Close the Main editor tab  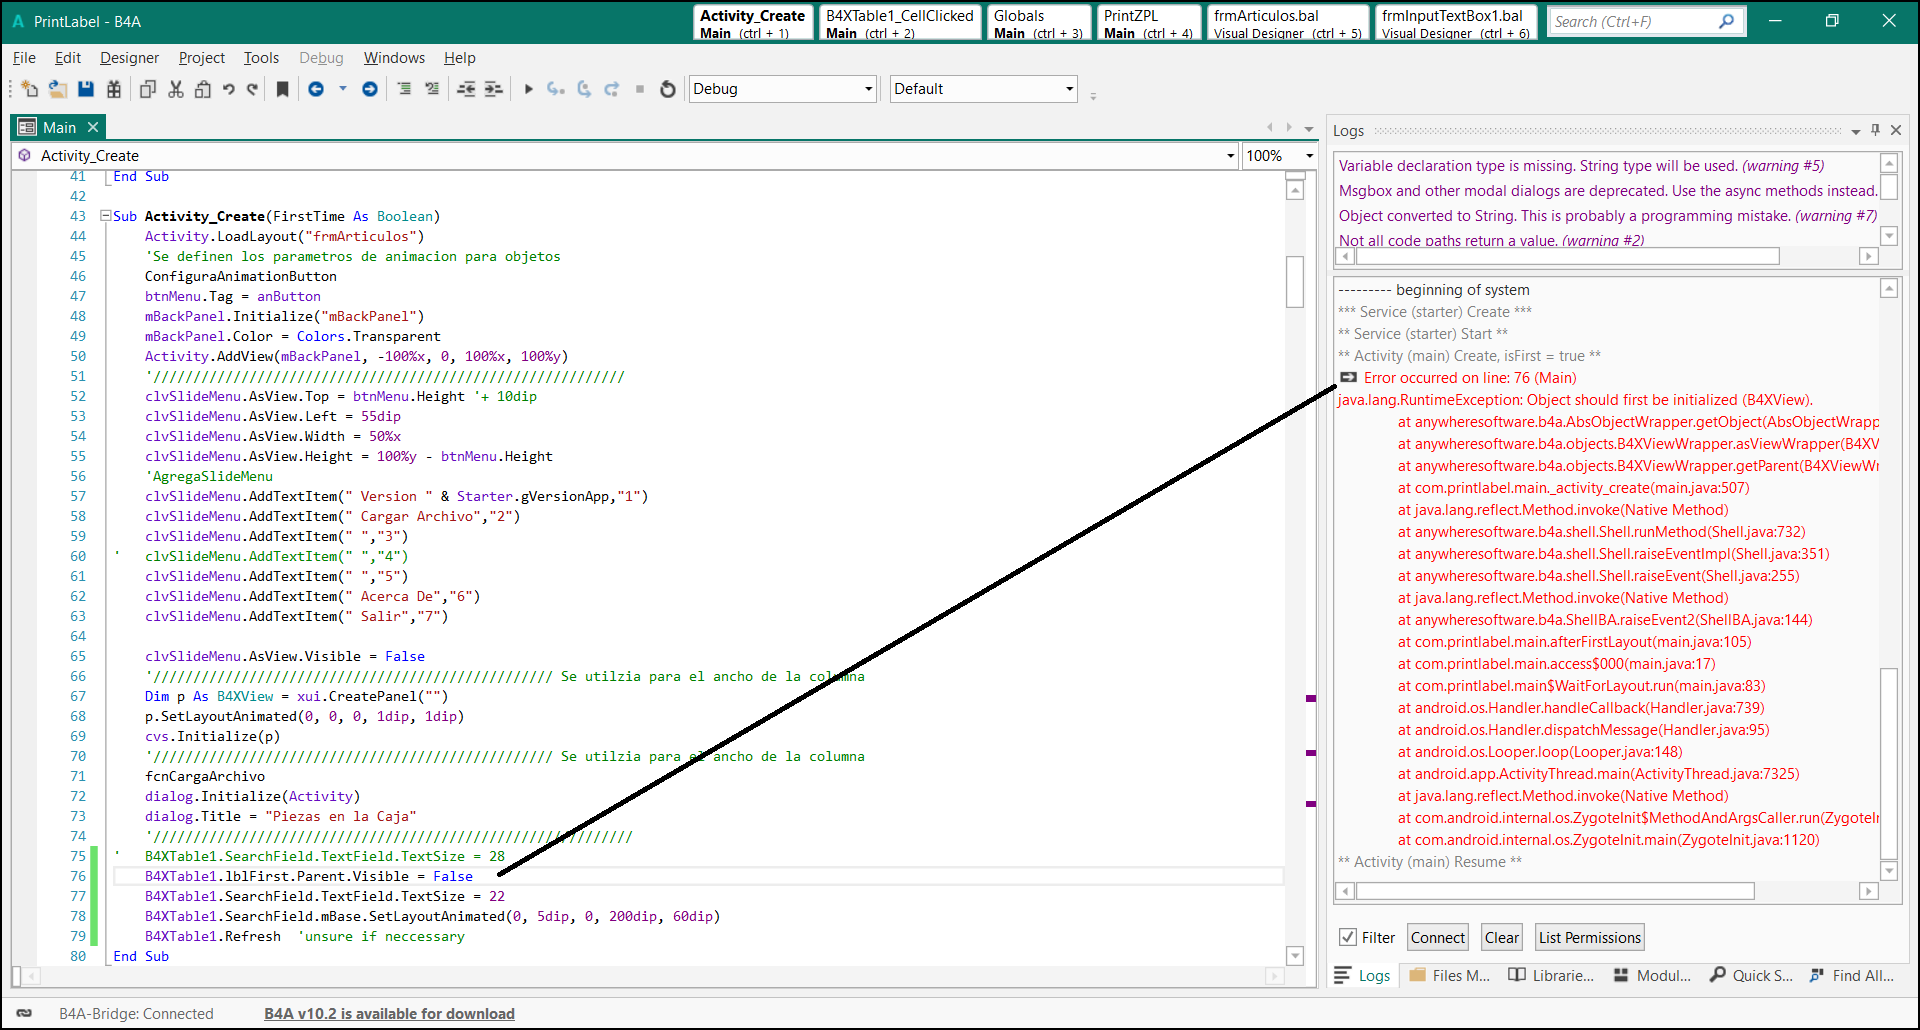tap(93, 127)
